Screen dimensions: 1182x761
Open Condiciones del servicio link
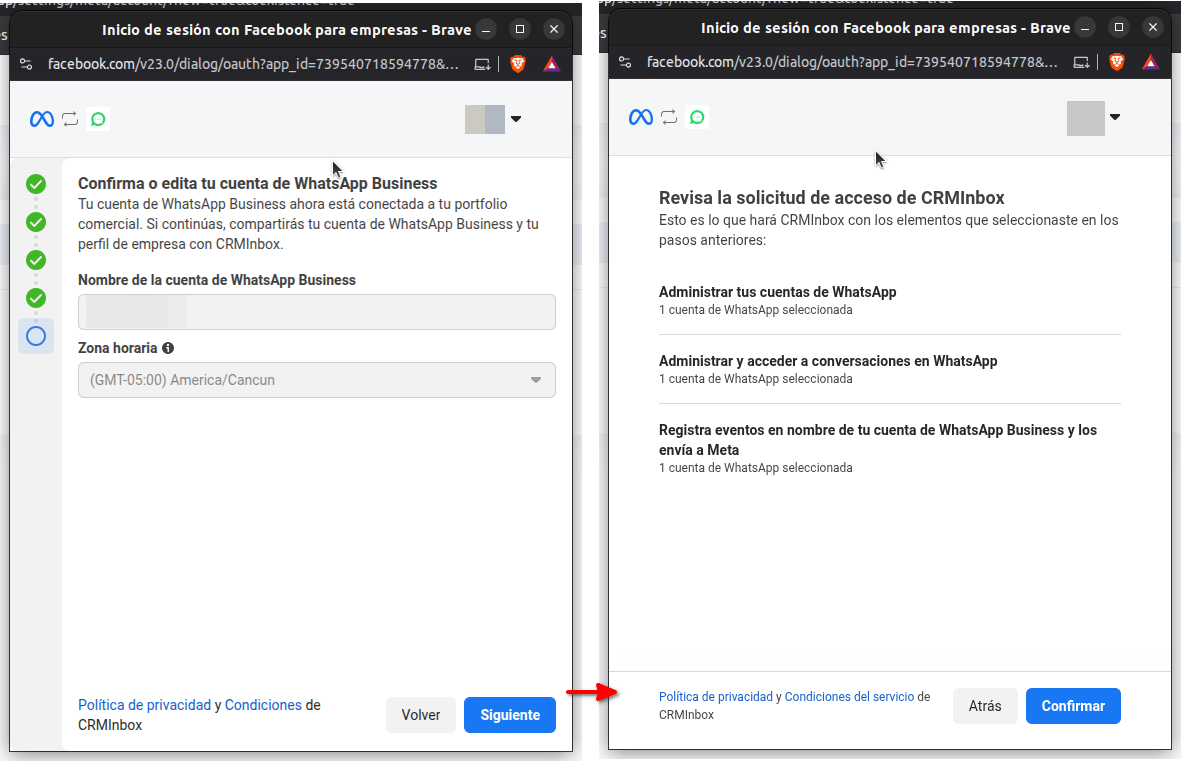[x=849, y=697]
